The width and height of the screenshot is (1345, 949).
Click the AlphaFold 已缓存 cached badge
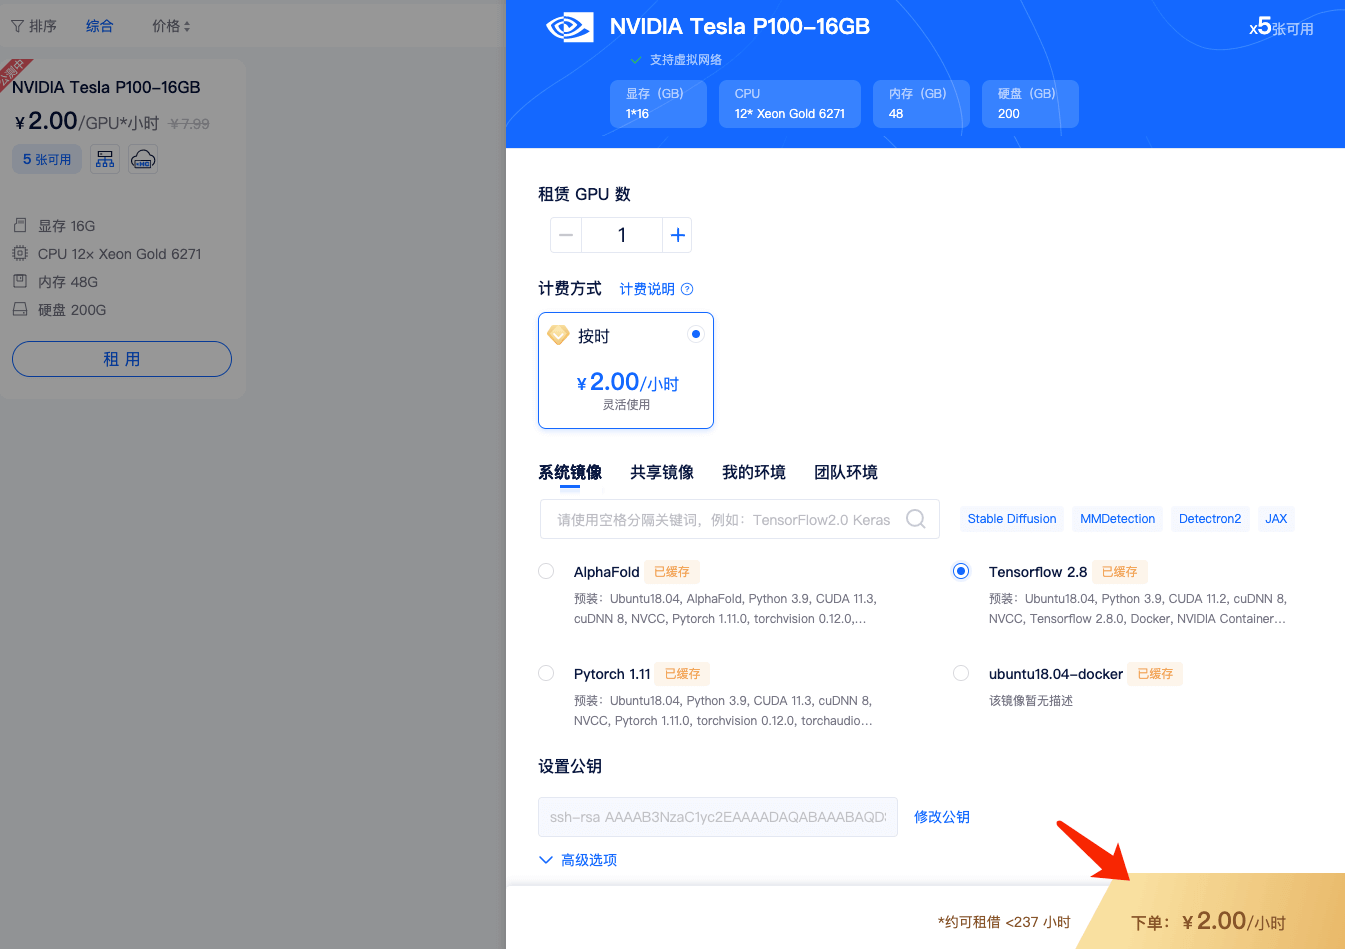[x=672, y=572]
